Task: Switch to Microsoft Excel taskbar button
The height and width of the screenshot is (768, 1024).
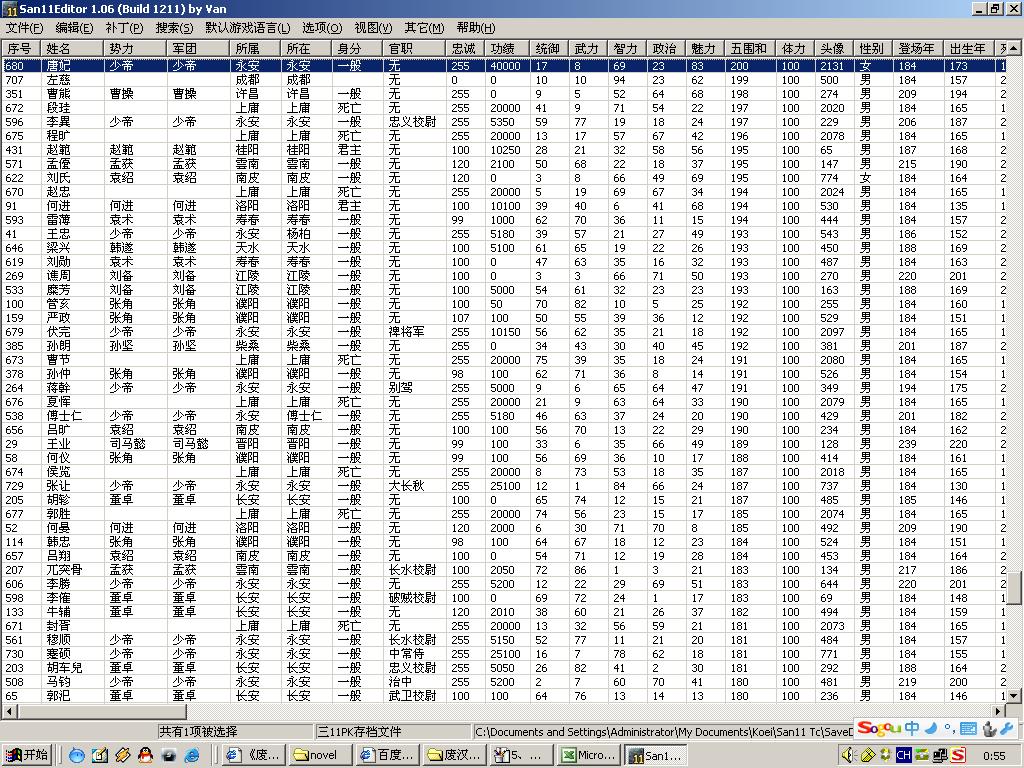Action: [x=589, y=755]
